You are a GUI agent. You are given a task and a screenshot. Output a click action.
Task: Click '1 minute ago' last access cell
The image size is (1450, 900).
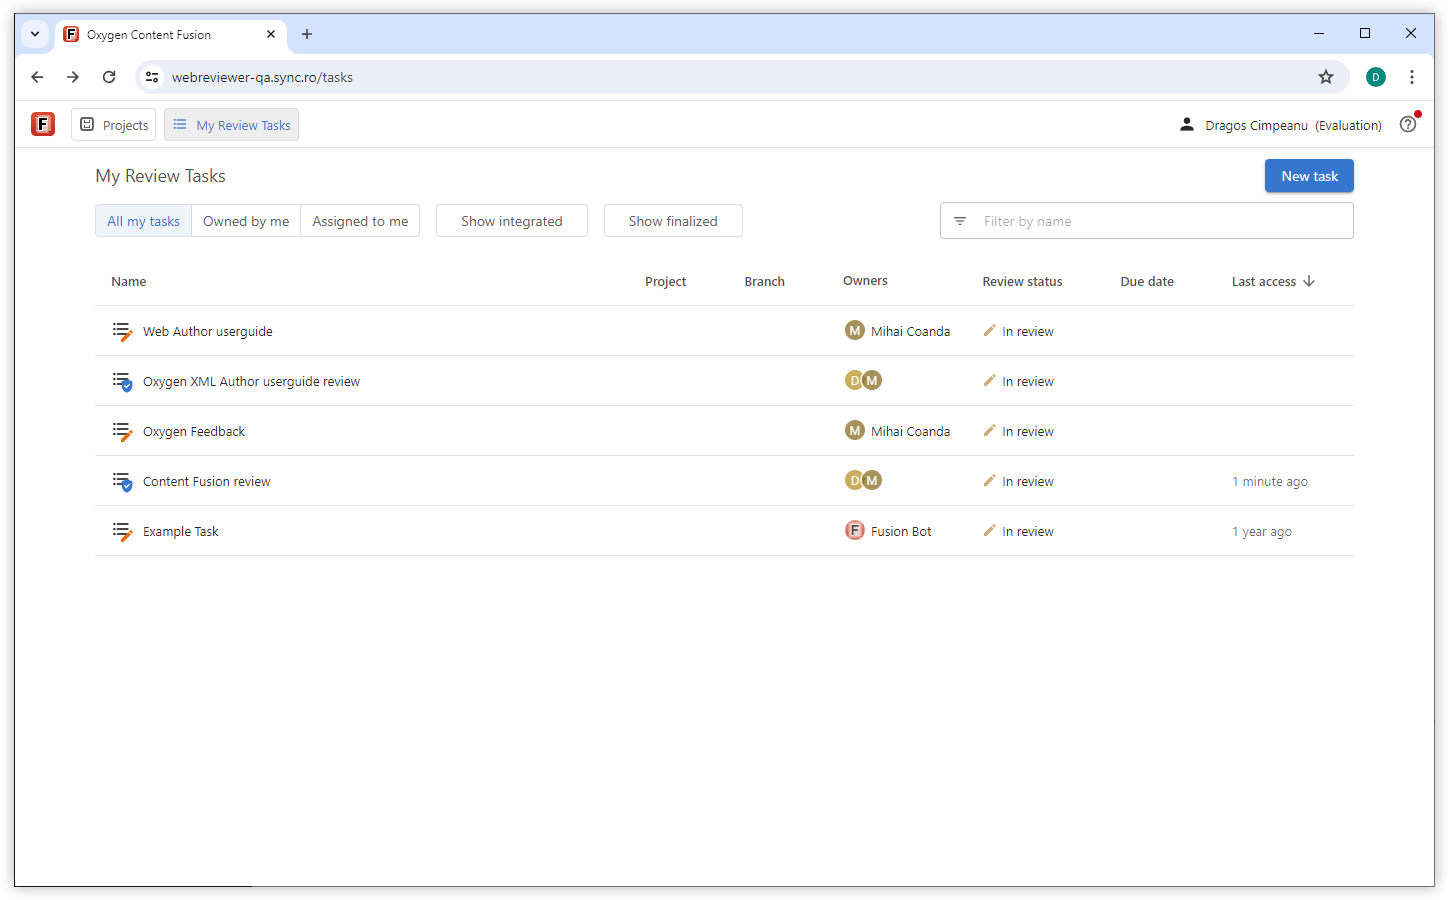(1270, 482)
